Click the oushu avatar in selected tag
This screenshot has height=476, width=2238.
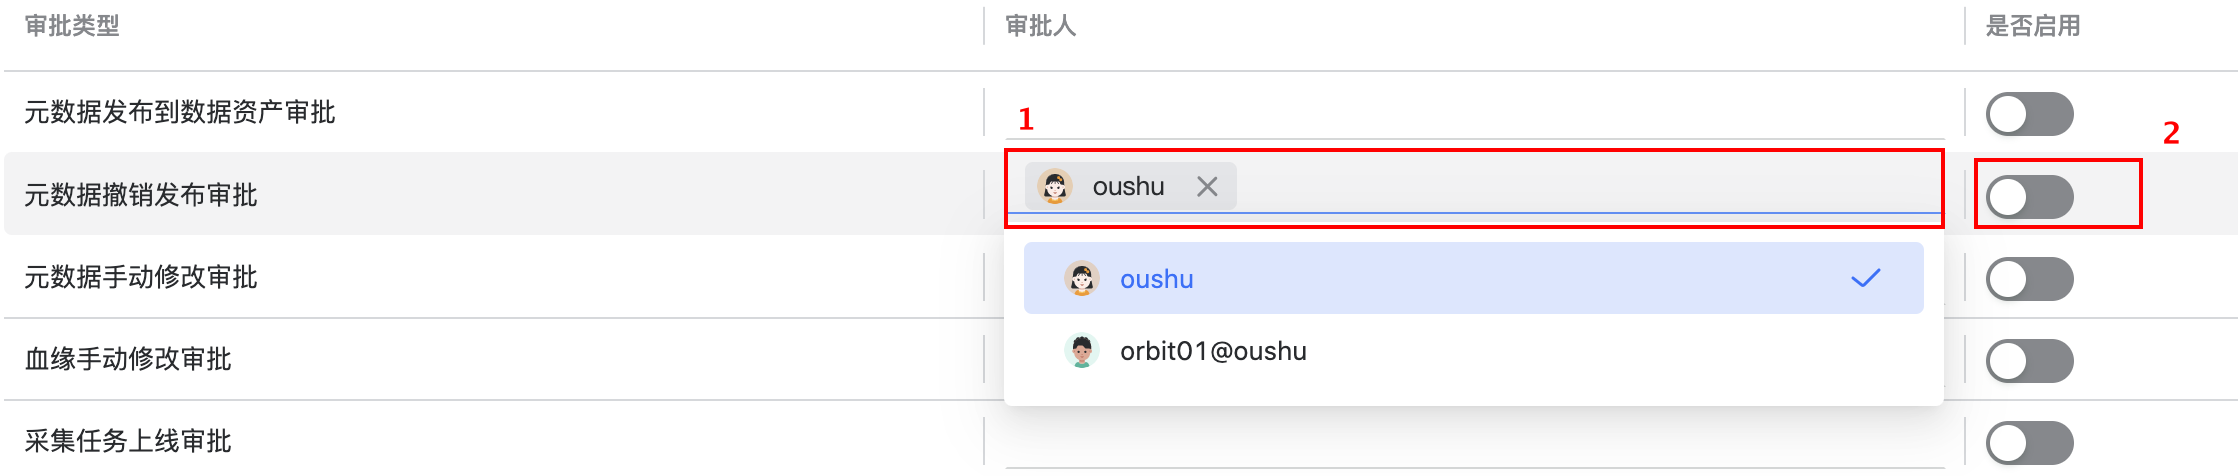point(1055,187)
